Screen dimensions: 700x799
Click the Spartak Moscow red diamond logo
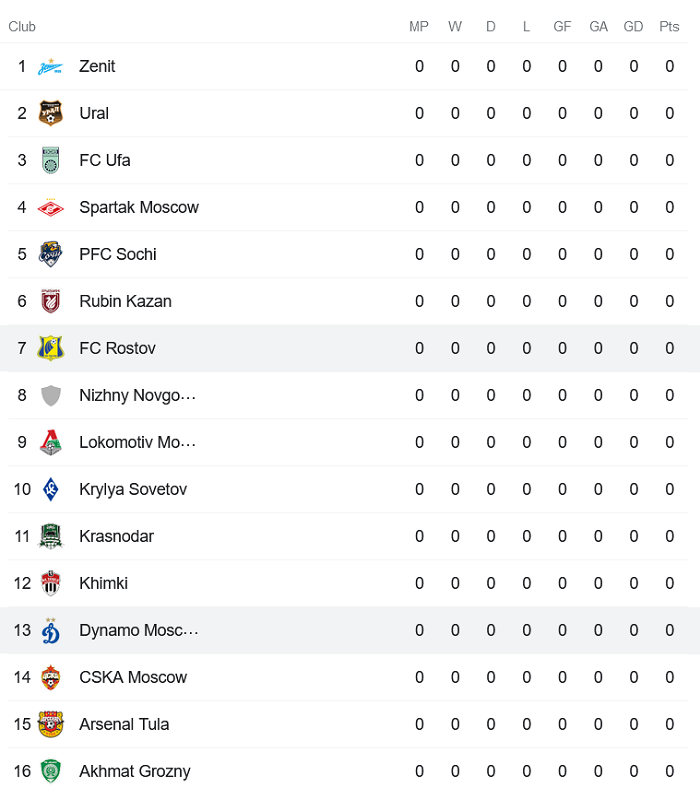(x=50, y=208)
